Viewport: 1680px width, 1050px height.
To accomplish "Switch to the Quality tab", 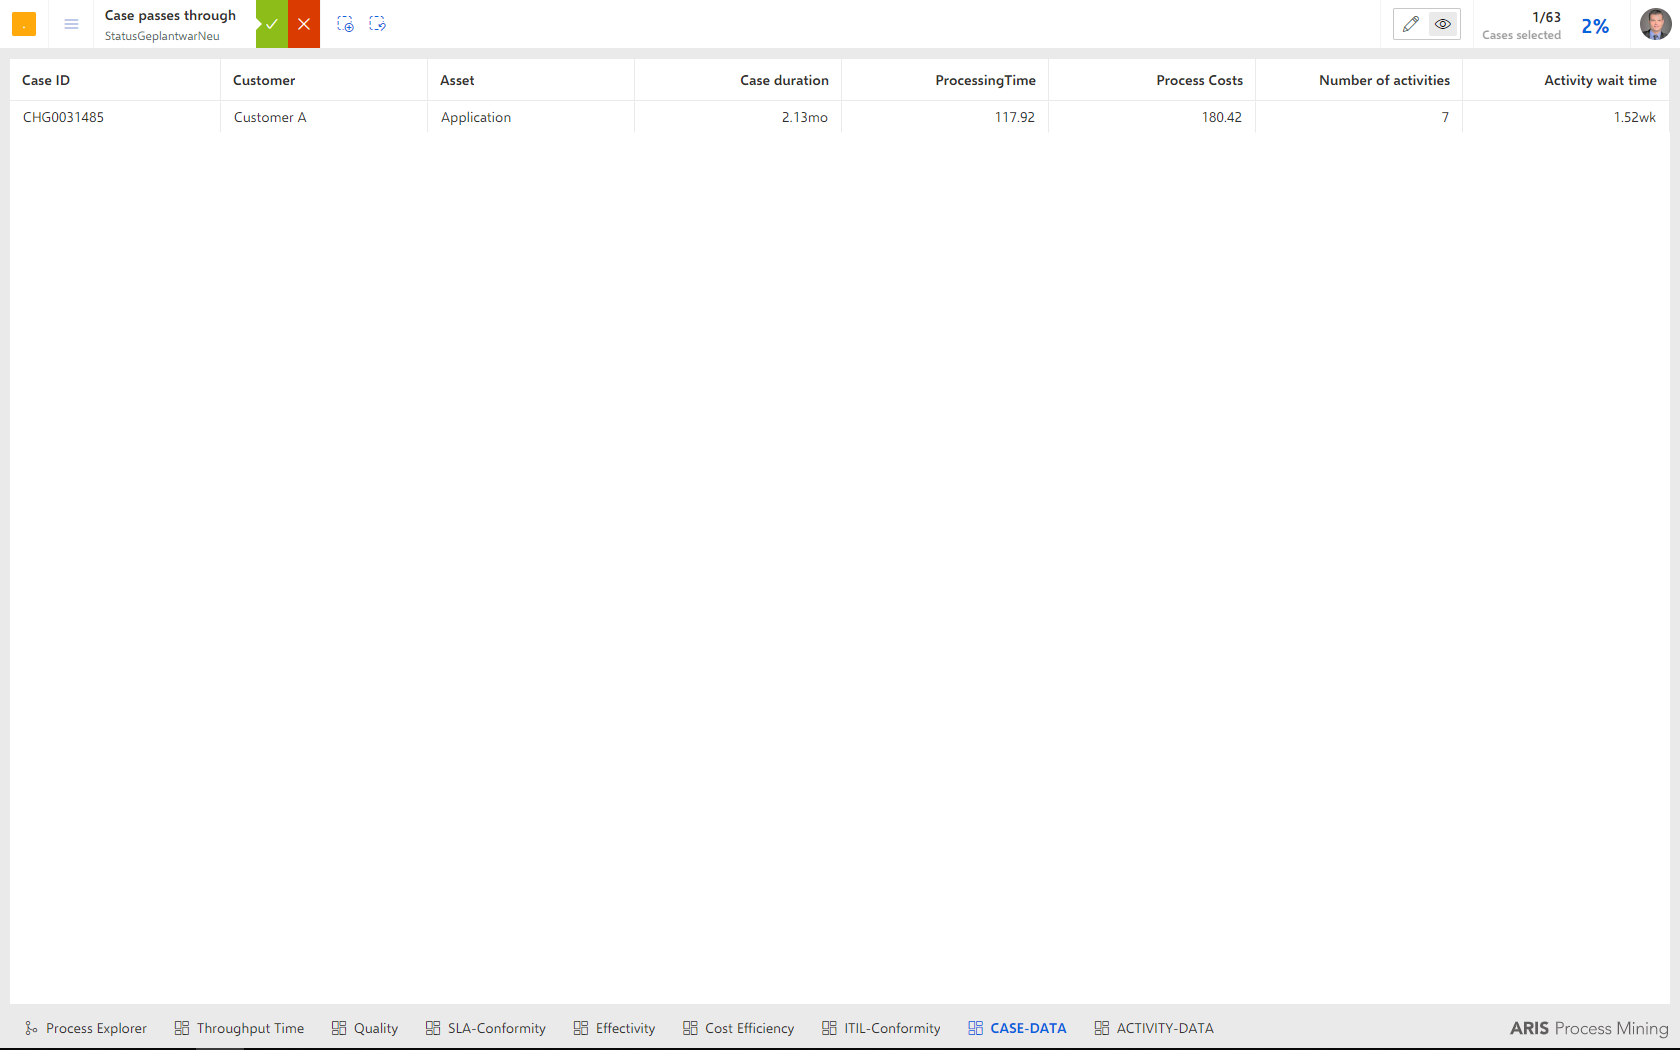I will pos(365,1028).
